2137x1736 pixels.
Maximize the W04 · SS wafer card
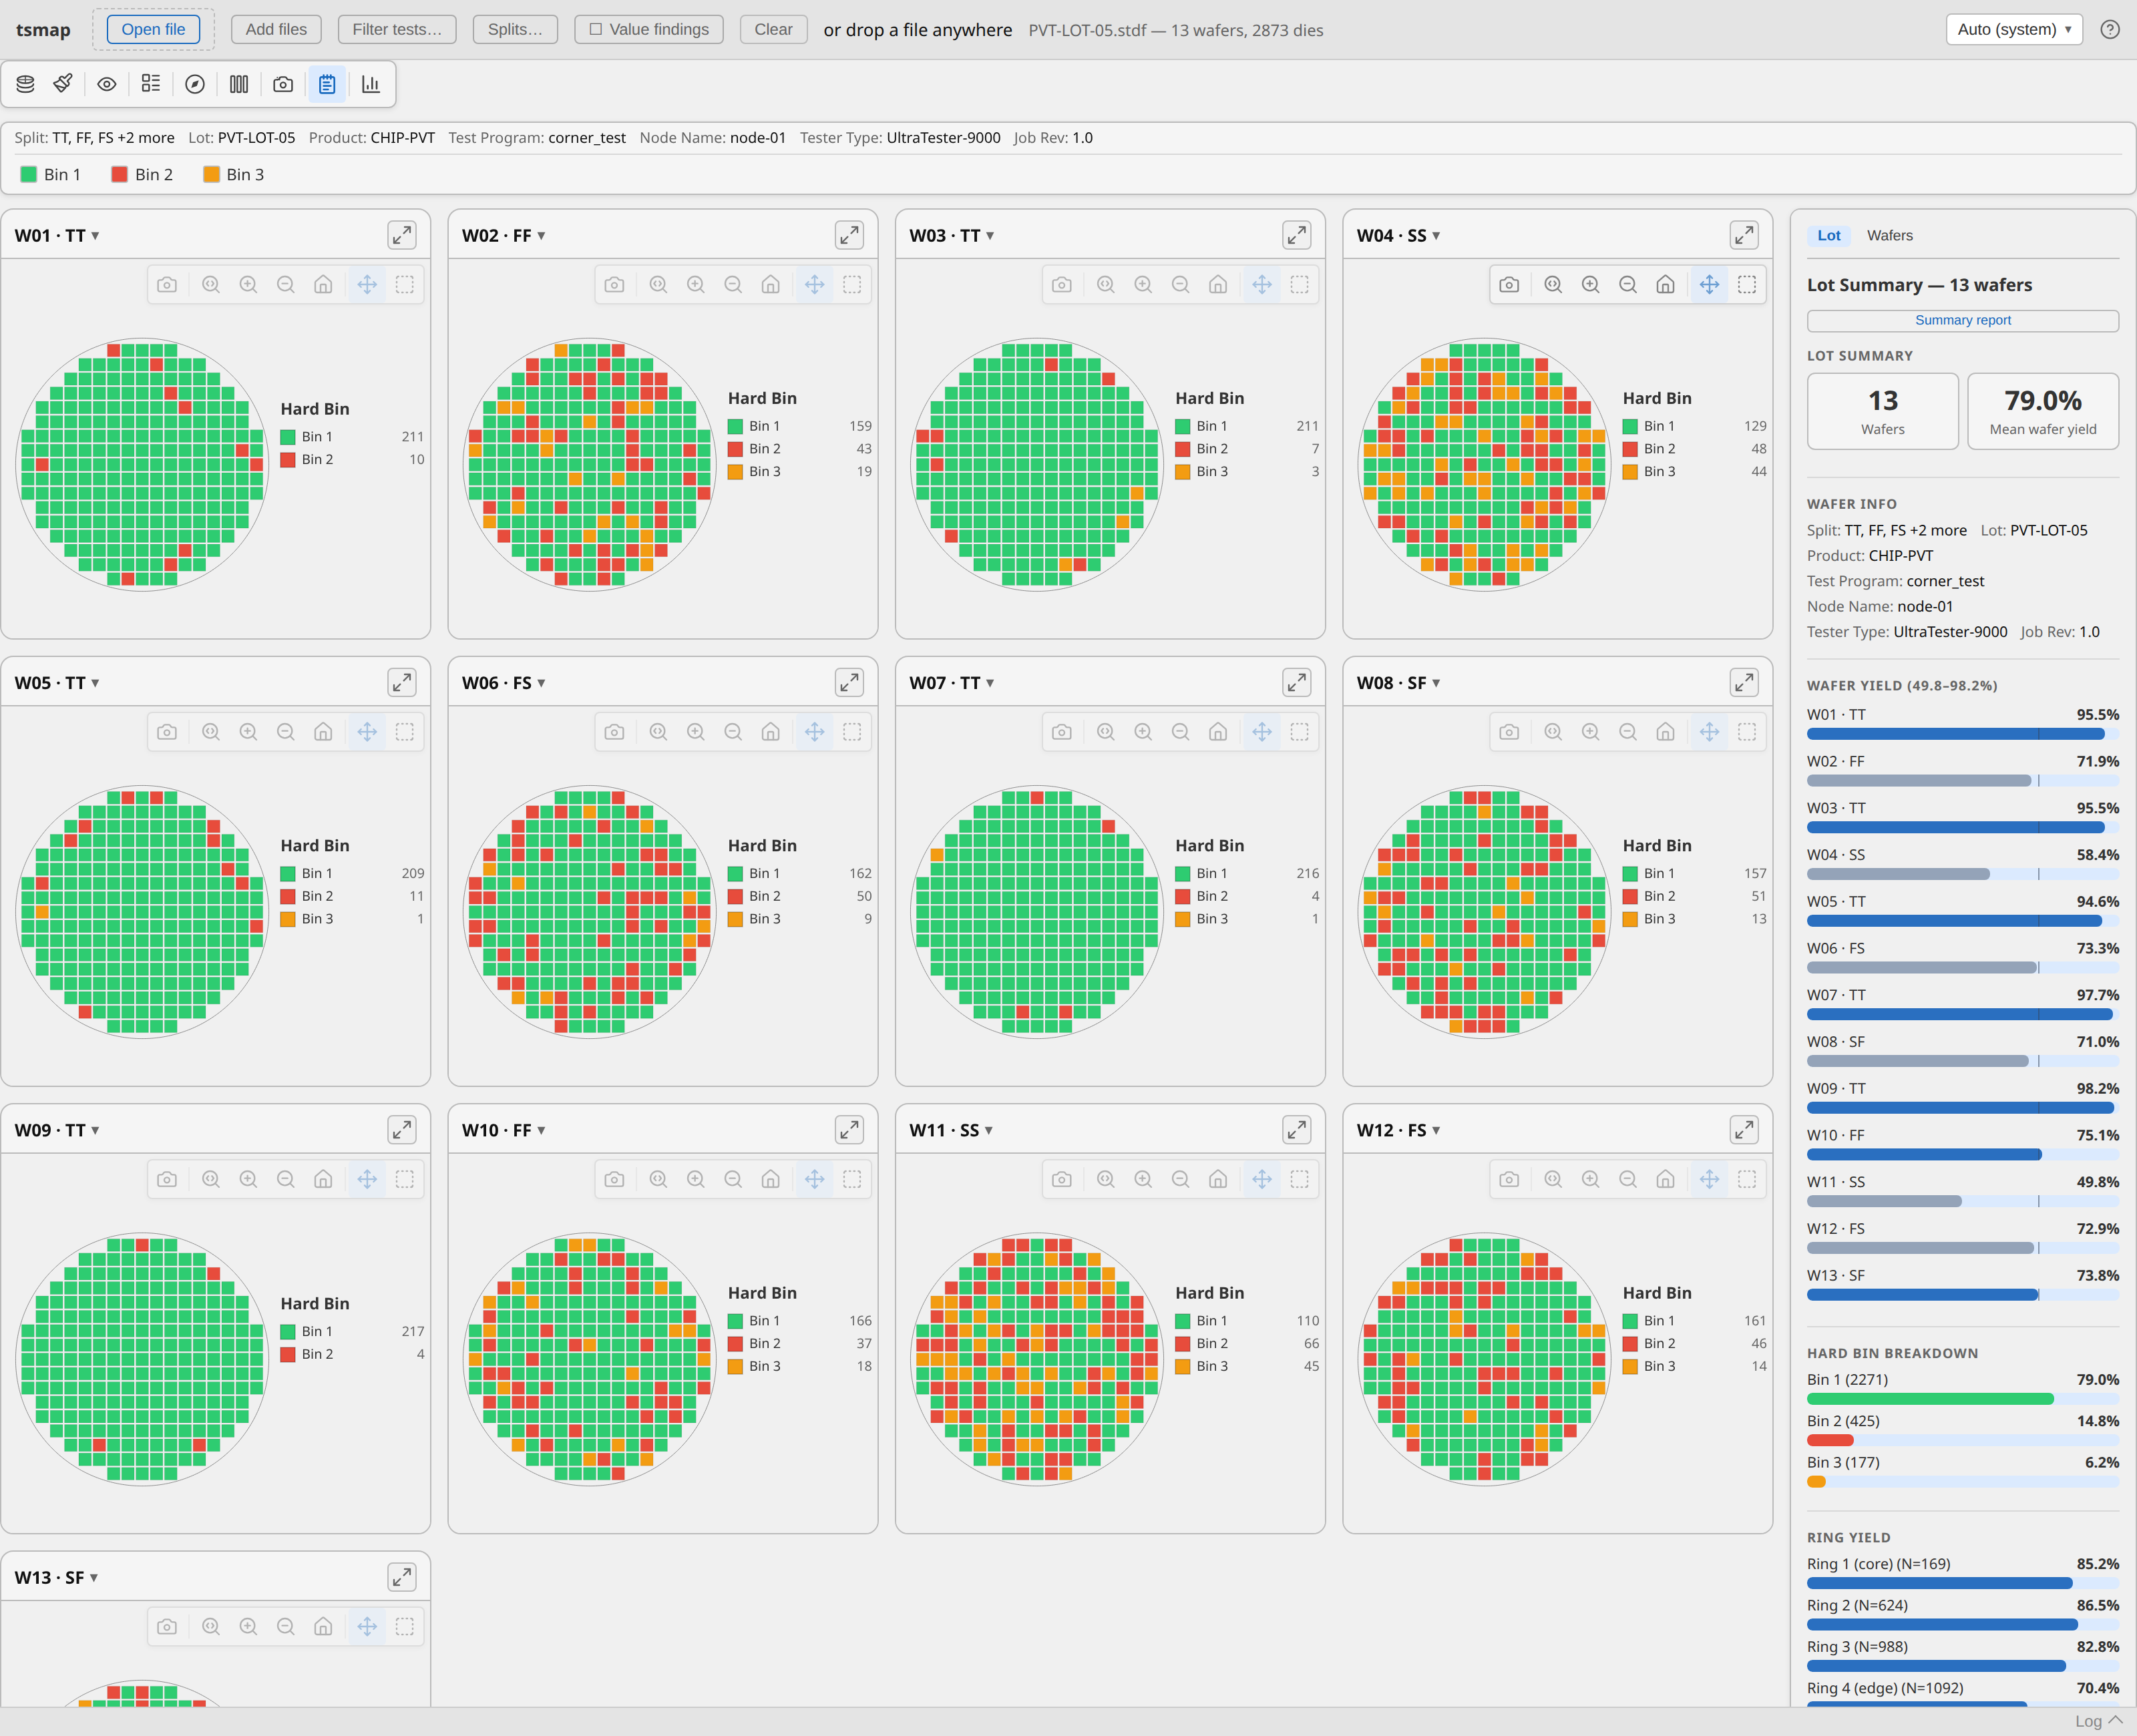tap(1744, 235)
